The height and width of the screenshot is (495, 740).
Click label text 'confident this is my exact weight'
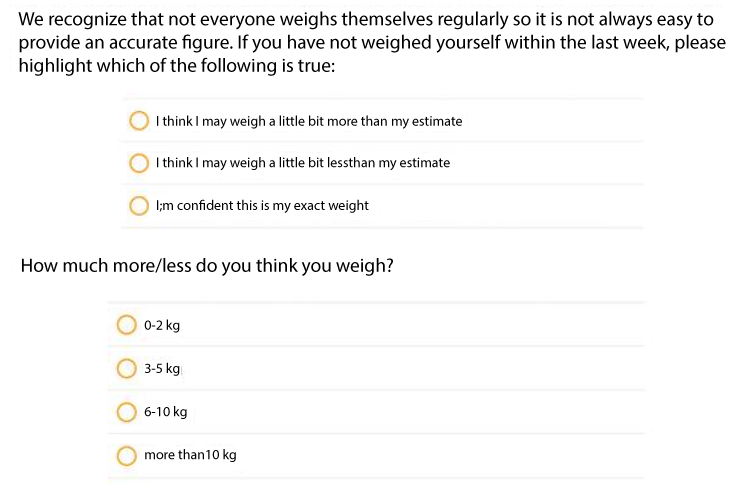coord(273,206)
